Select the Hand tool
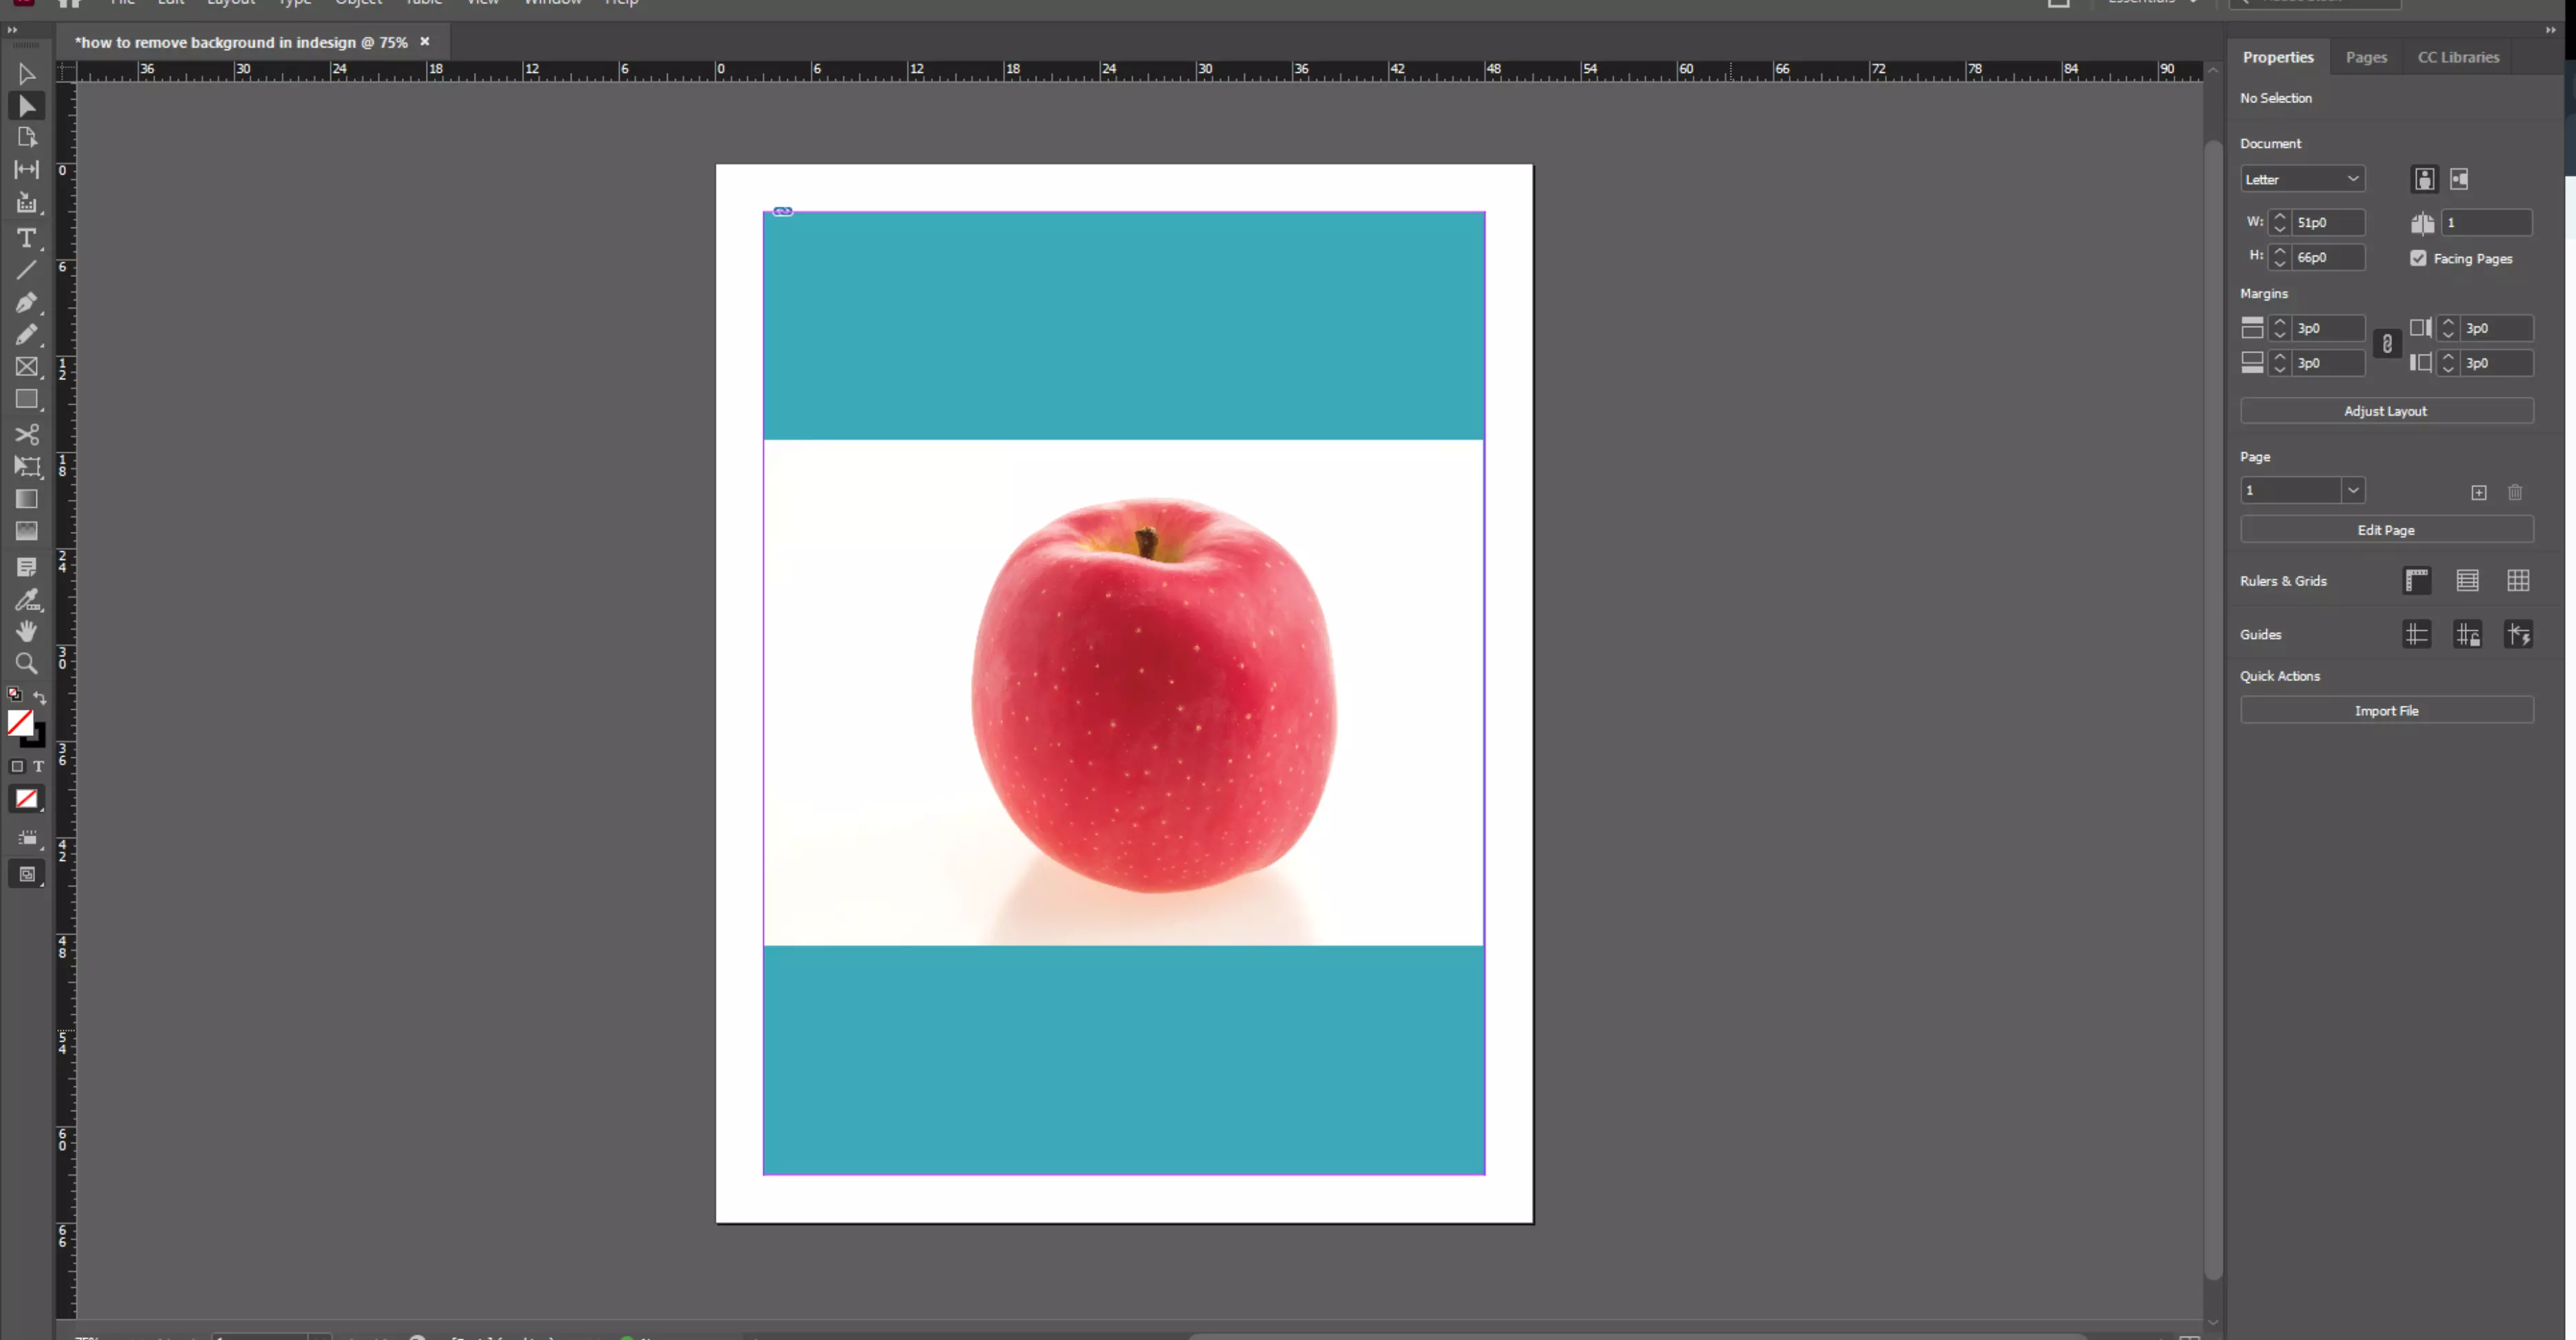Image resolution: width=2576 pixels, height=1340 pixels. click(x=26, y=631)
